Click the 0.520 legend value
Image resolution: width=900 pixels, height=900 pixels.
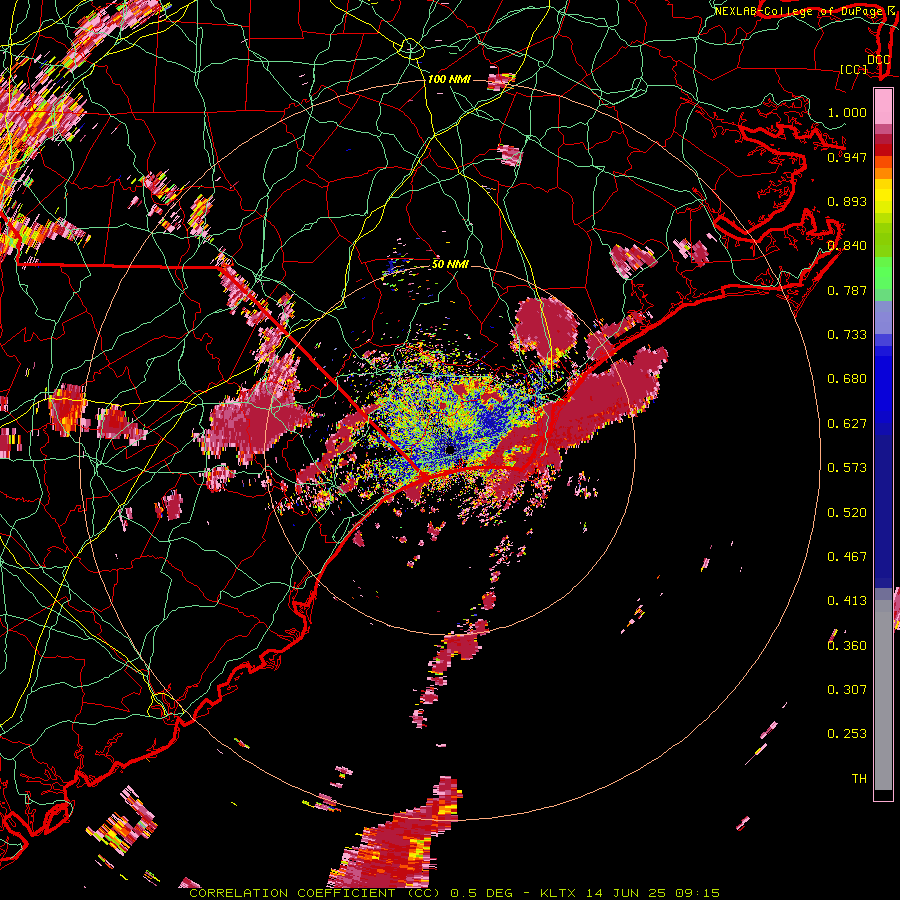[x=847, y=513]
